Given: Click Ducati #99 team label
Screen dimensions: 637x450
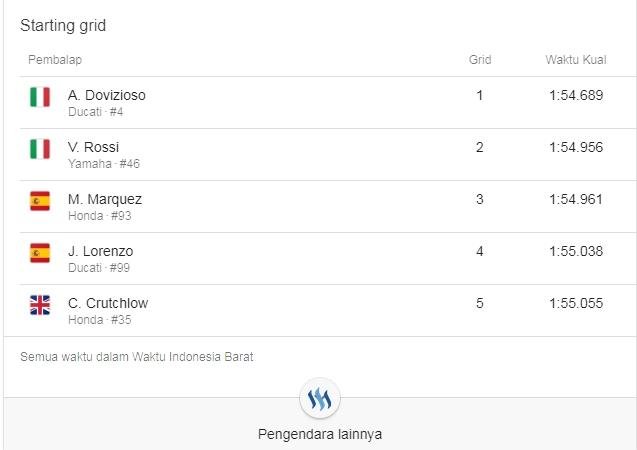Looking at the screenshot, I should (x=99, y=268).
